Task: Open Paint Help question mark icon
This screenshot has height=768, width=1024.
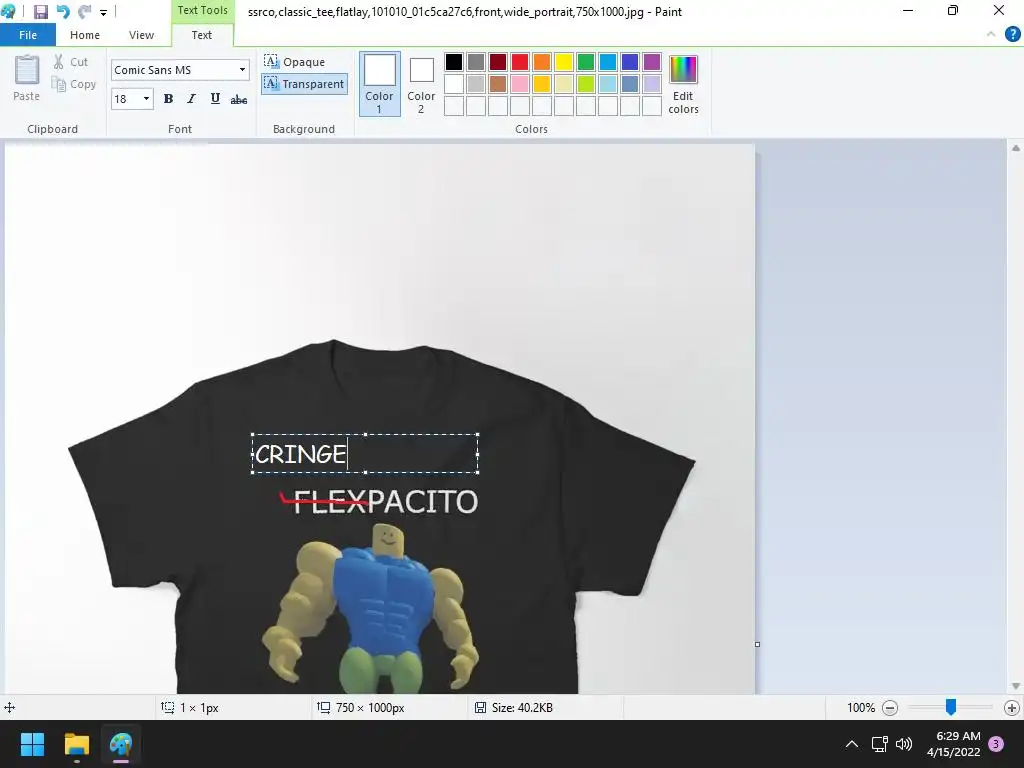Action: point(1012,34)
